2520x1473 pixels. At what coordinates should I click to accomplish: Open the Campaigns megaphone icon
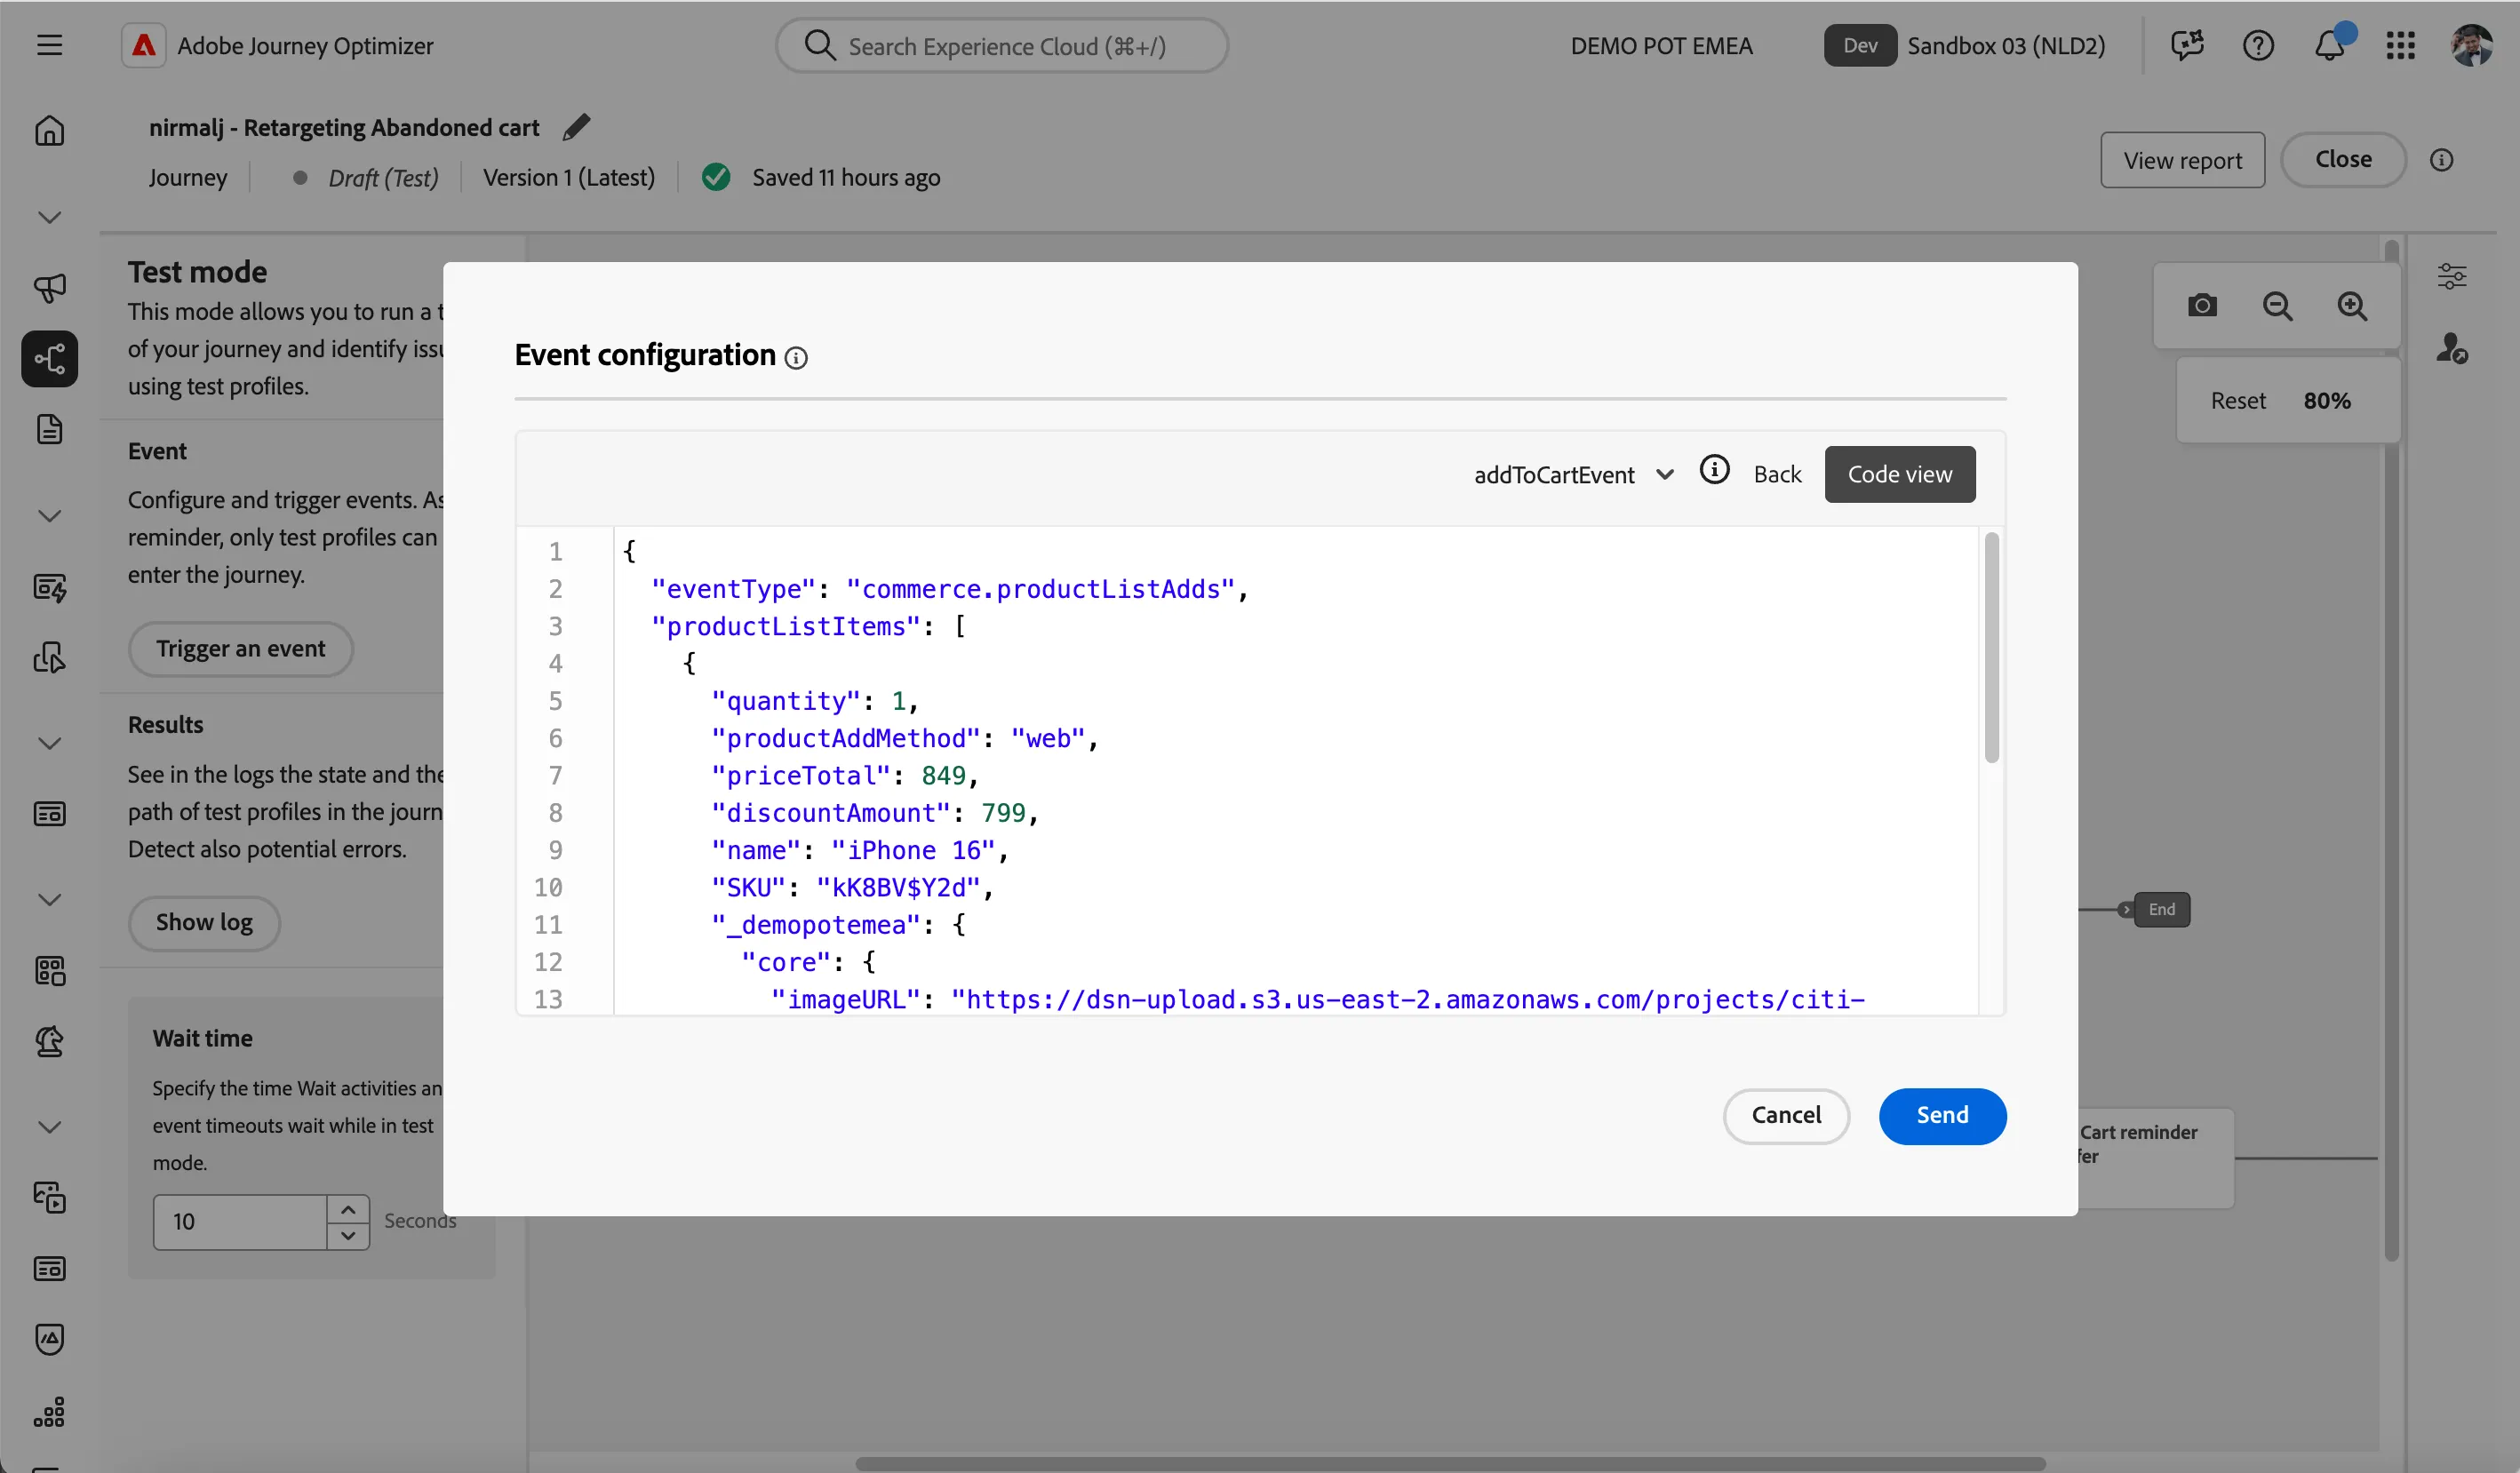[x=49, y=288]
